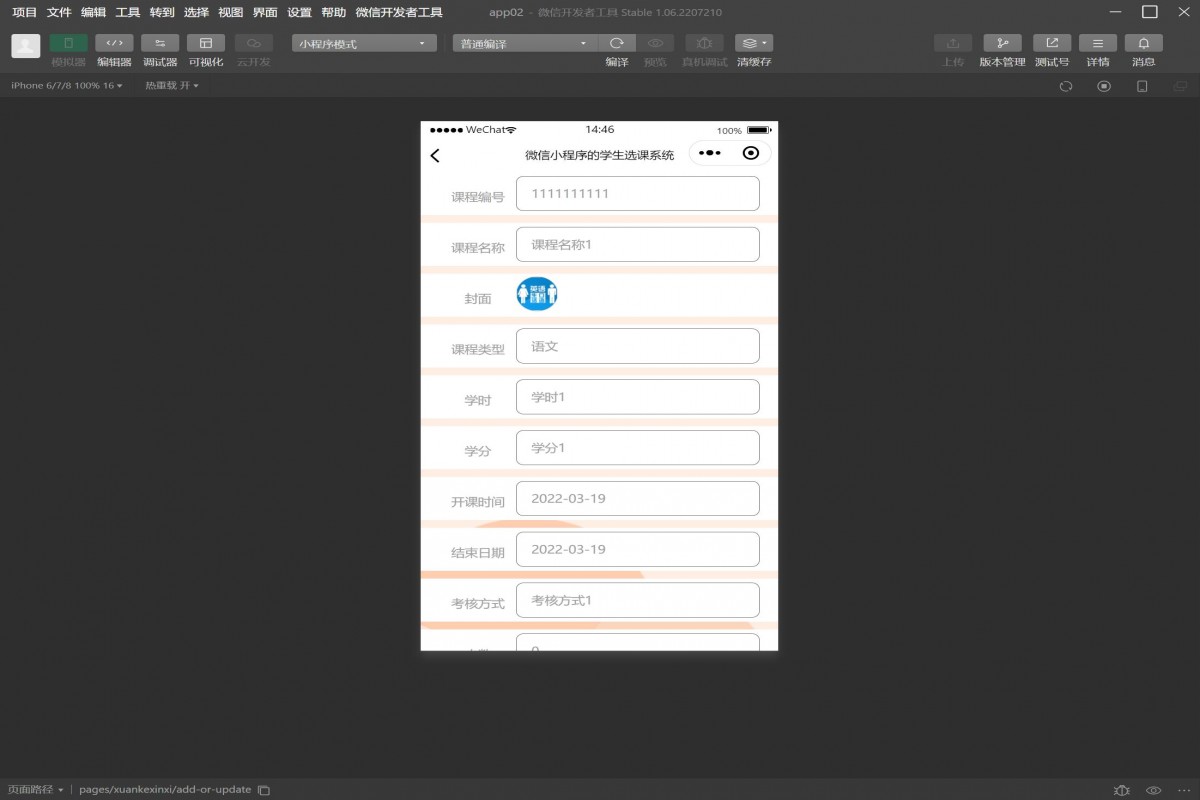Open the 普通编译 compile mode dropdown
This screenshot has height=800, width=1200.
tap(524, 44)
